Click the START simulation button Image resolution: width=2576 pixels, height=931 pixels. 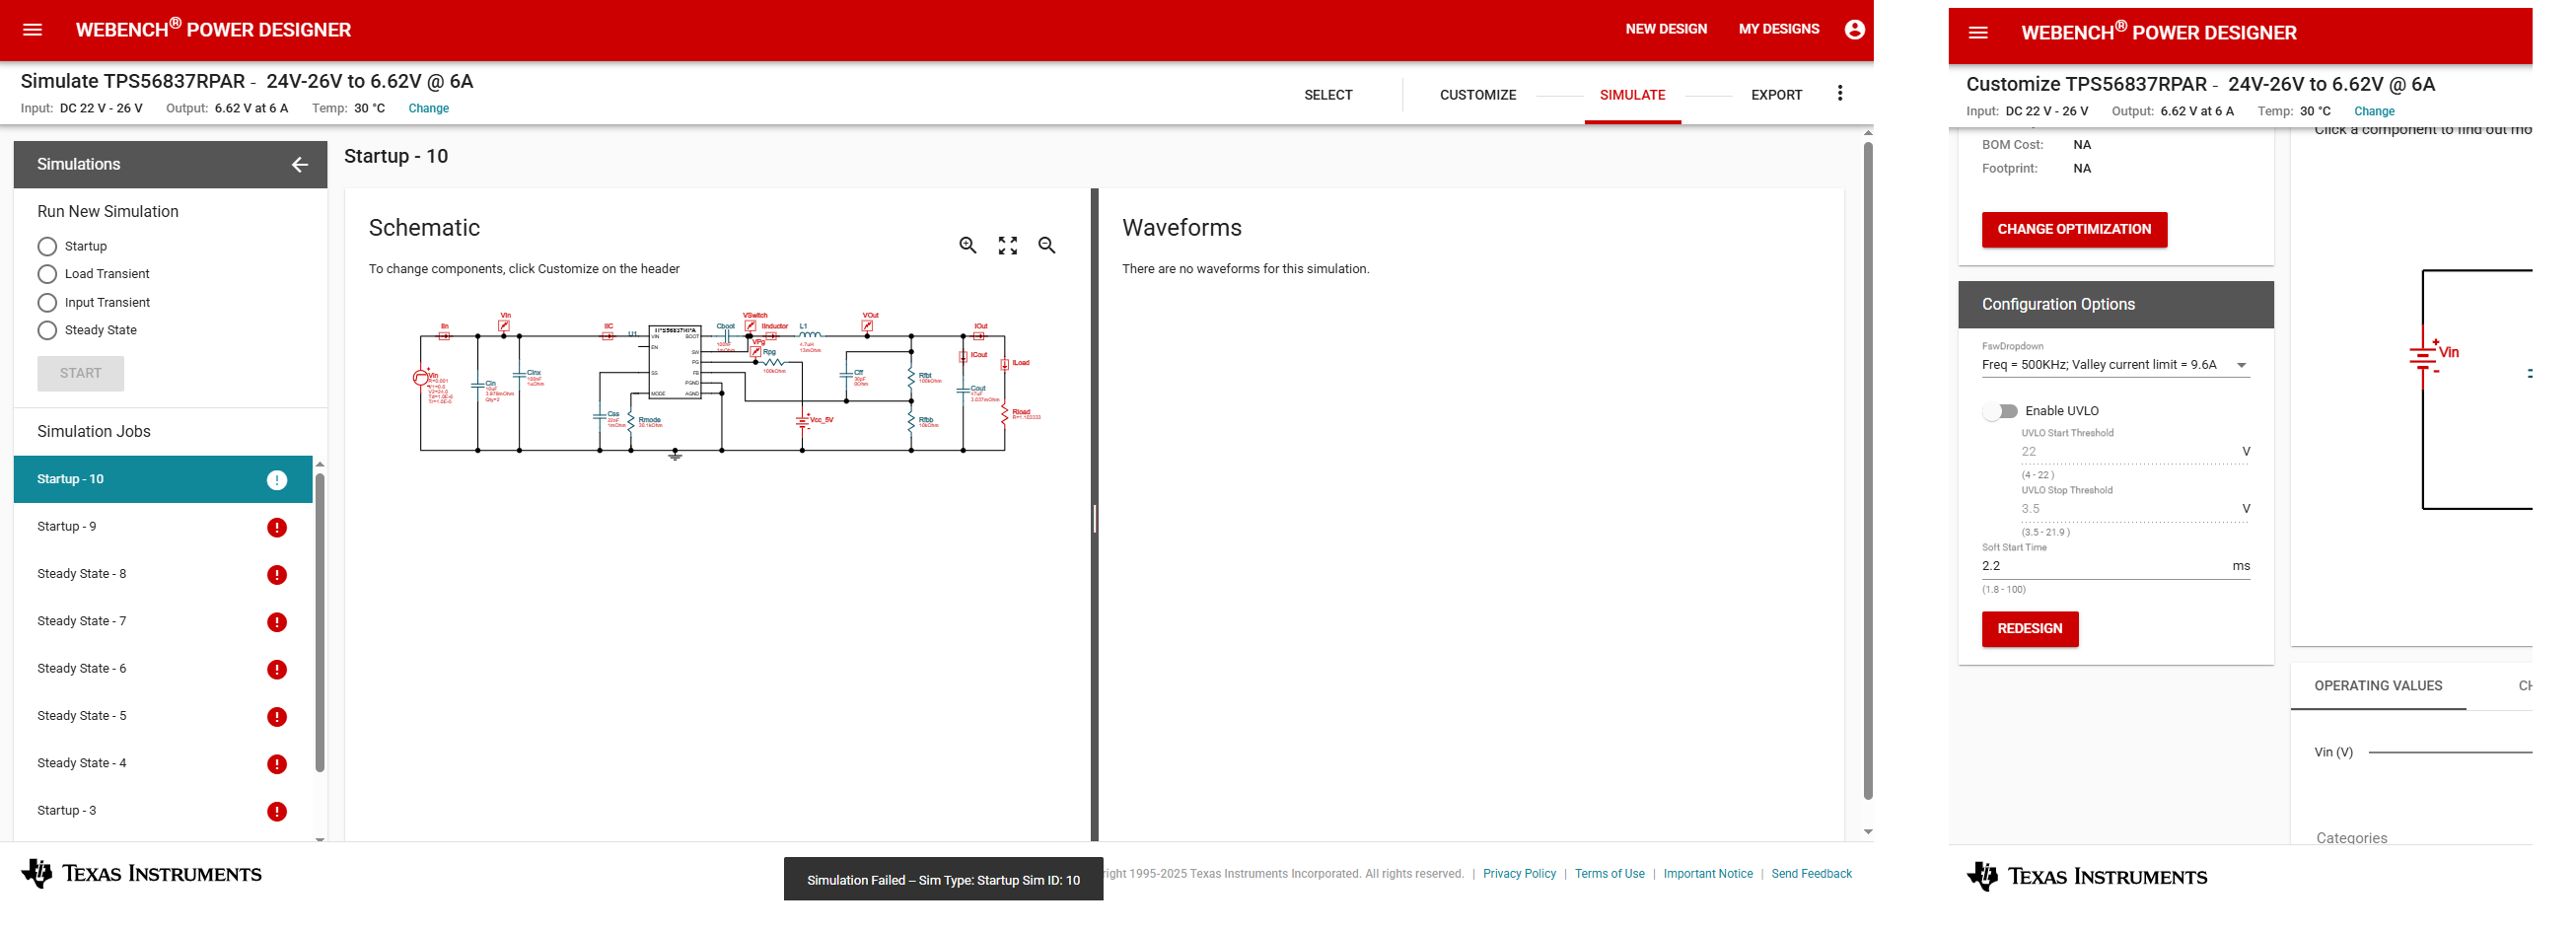coord(81,374)
